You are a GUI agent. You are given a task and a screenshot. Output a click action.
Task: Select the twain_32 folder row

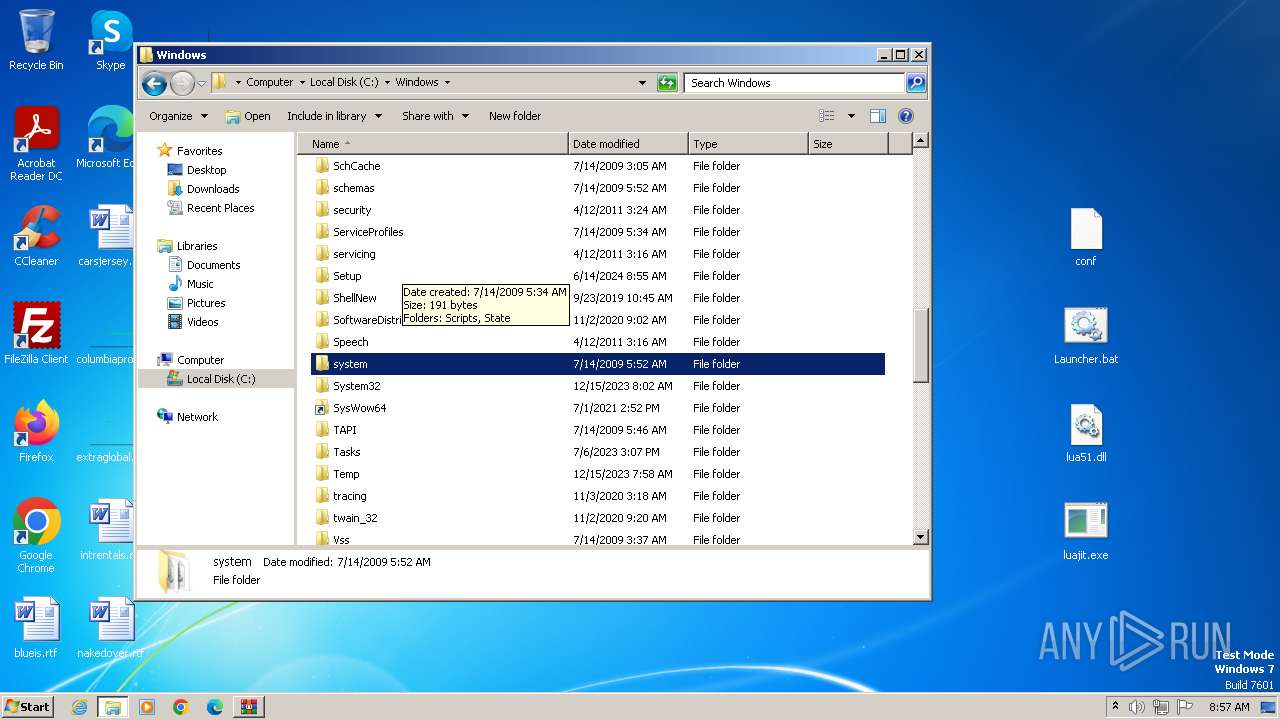598,518
